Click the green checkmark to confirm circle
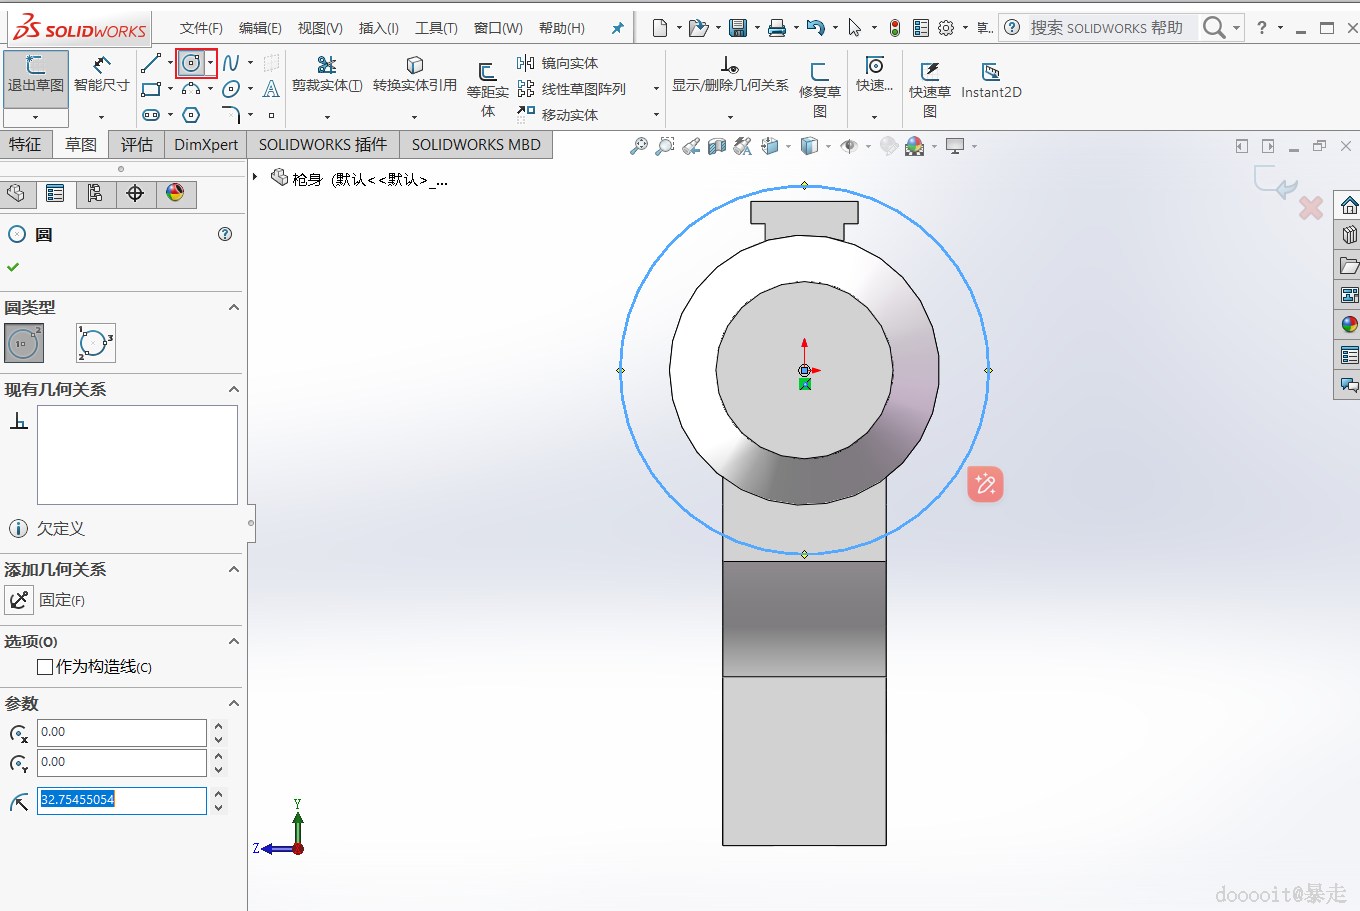 (x=13, y=267)
